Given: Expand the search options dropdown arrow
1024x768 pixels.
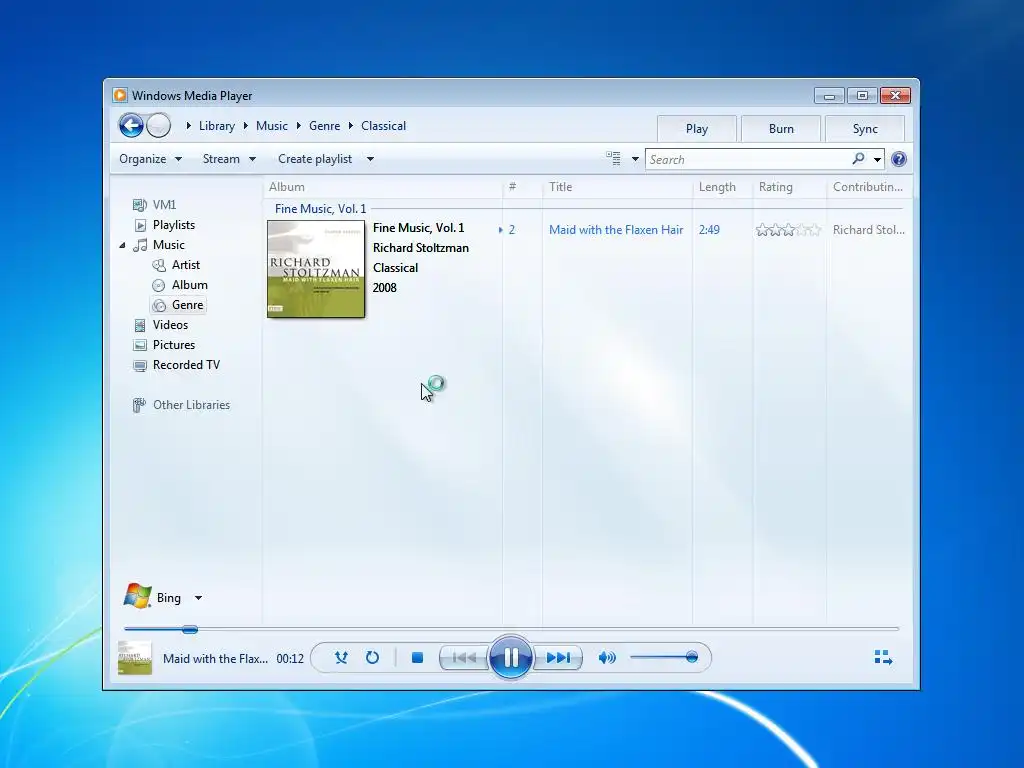Looking at the screenshot, I should [877, 159].
